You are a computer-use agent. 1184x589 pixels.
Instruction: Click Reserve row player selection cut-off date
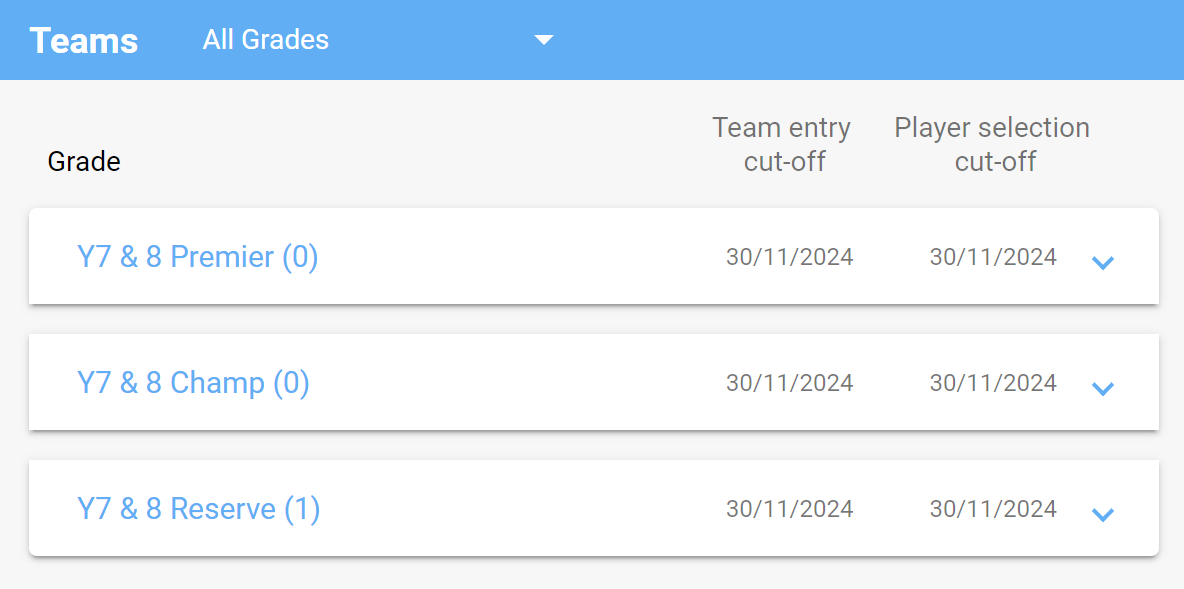tap(993, 509)
